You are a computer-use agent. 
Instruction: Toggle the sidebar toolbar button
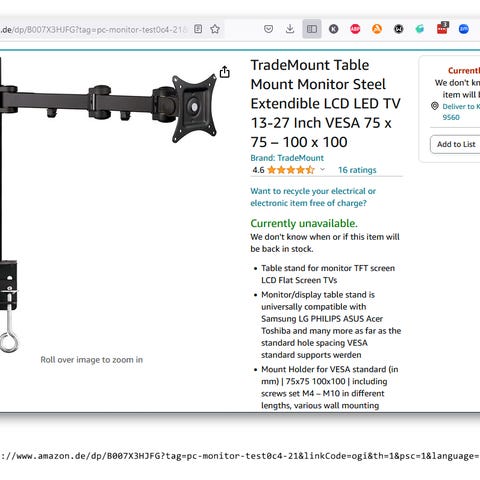(x=312, y=29)
